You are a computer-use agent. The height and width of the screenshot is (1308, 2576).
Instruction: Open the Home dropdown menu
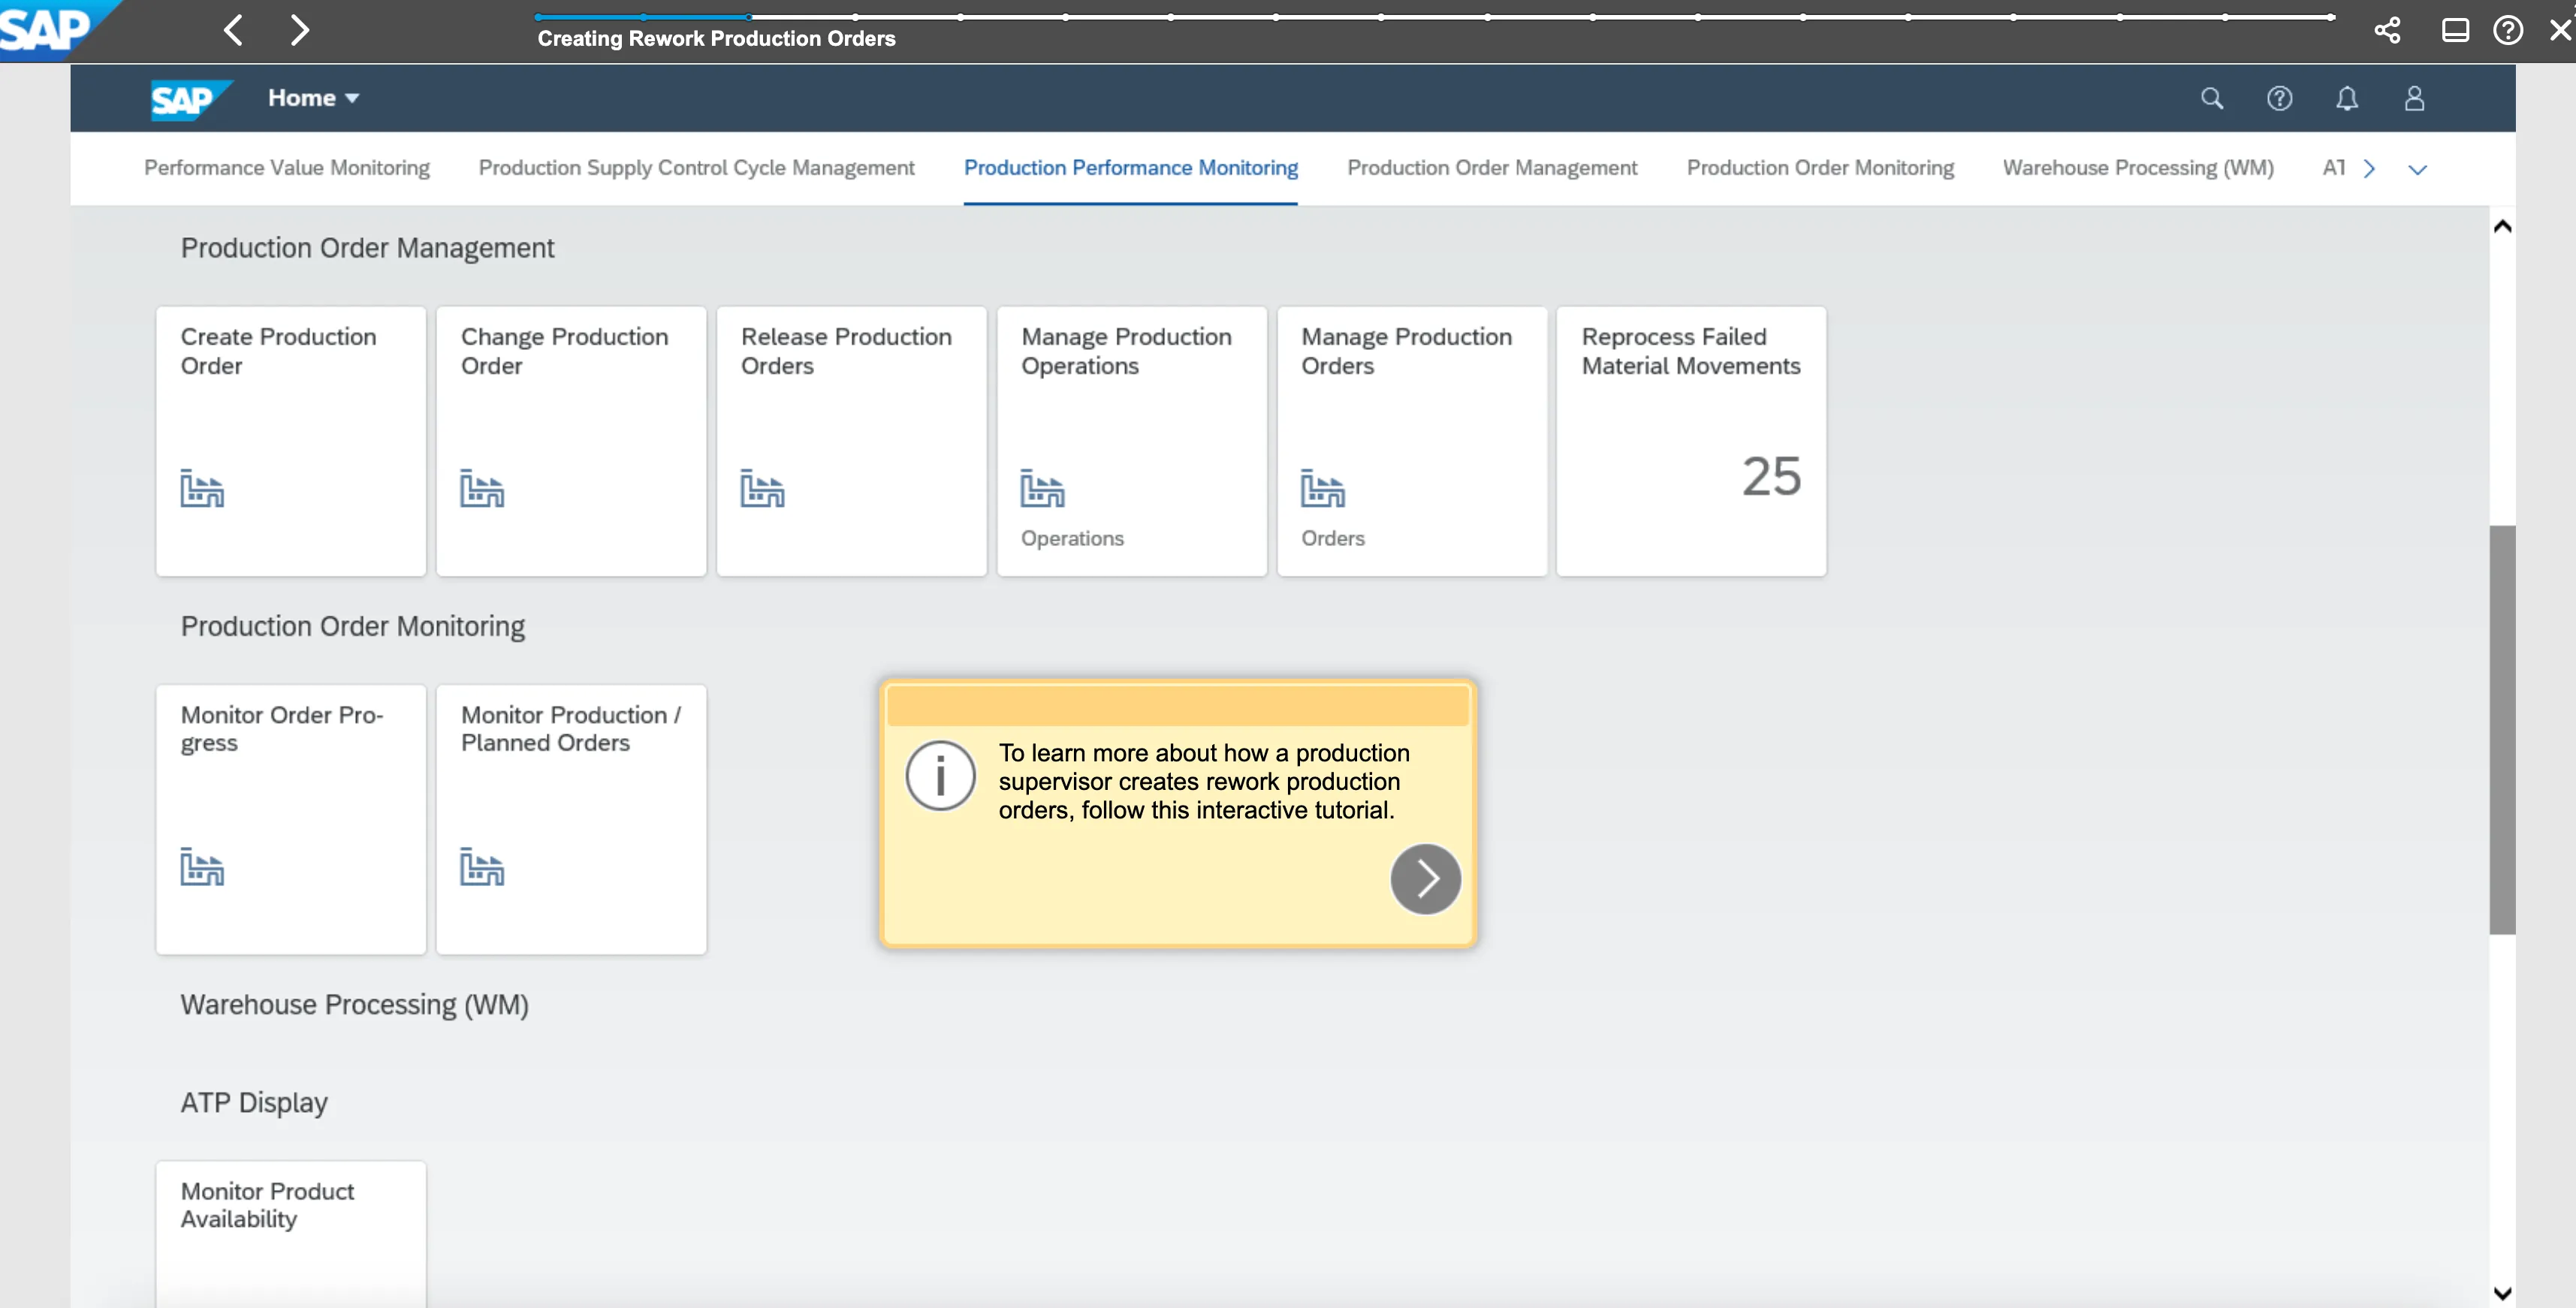click(313, 98)
